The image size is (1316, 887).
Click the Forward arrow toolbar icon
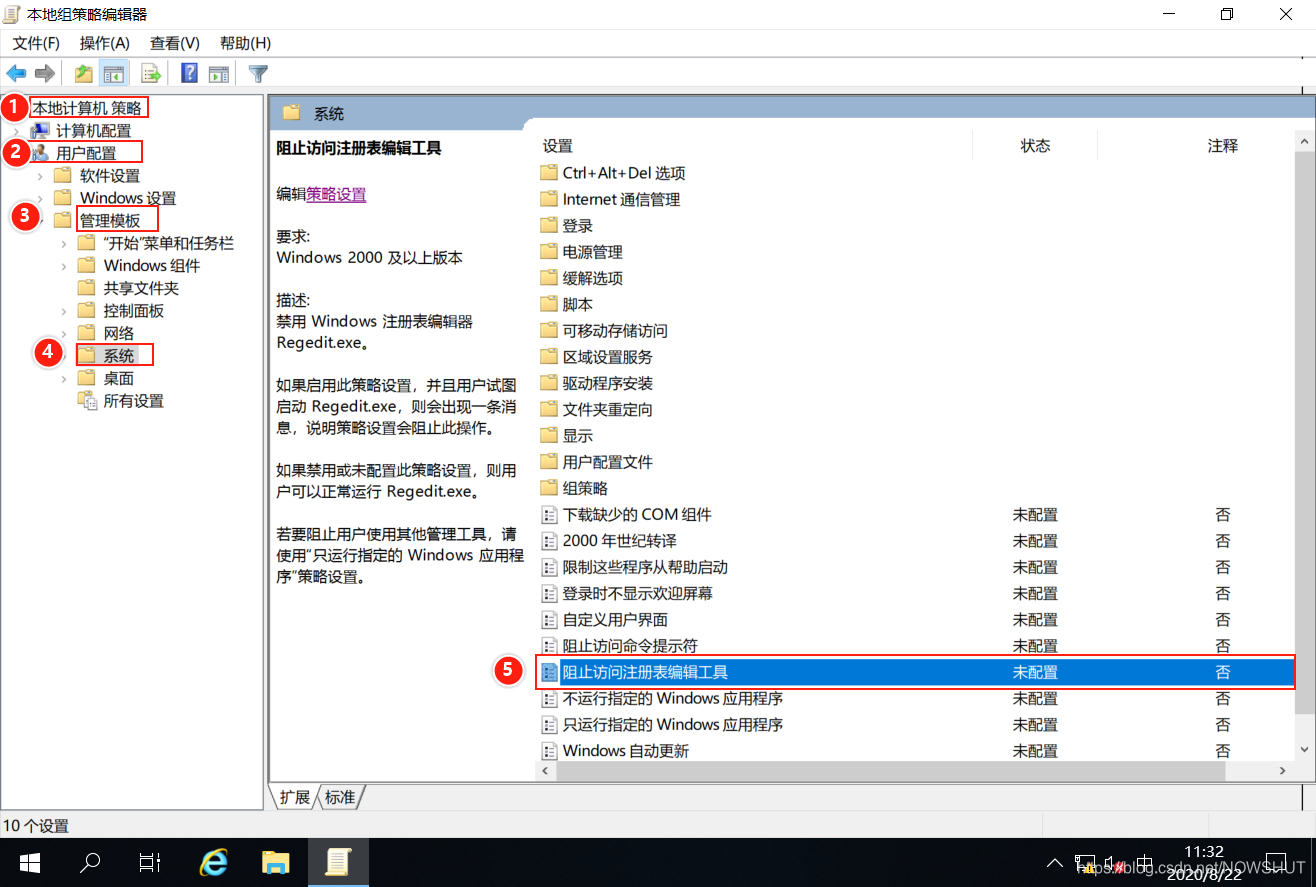click(44, 73)
